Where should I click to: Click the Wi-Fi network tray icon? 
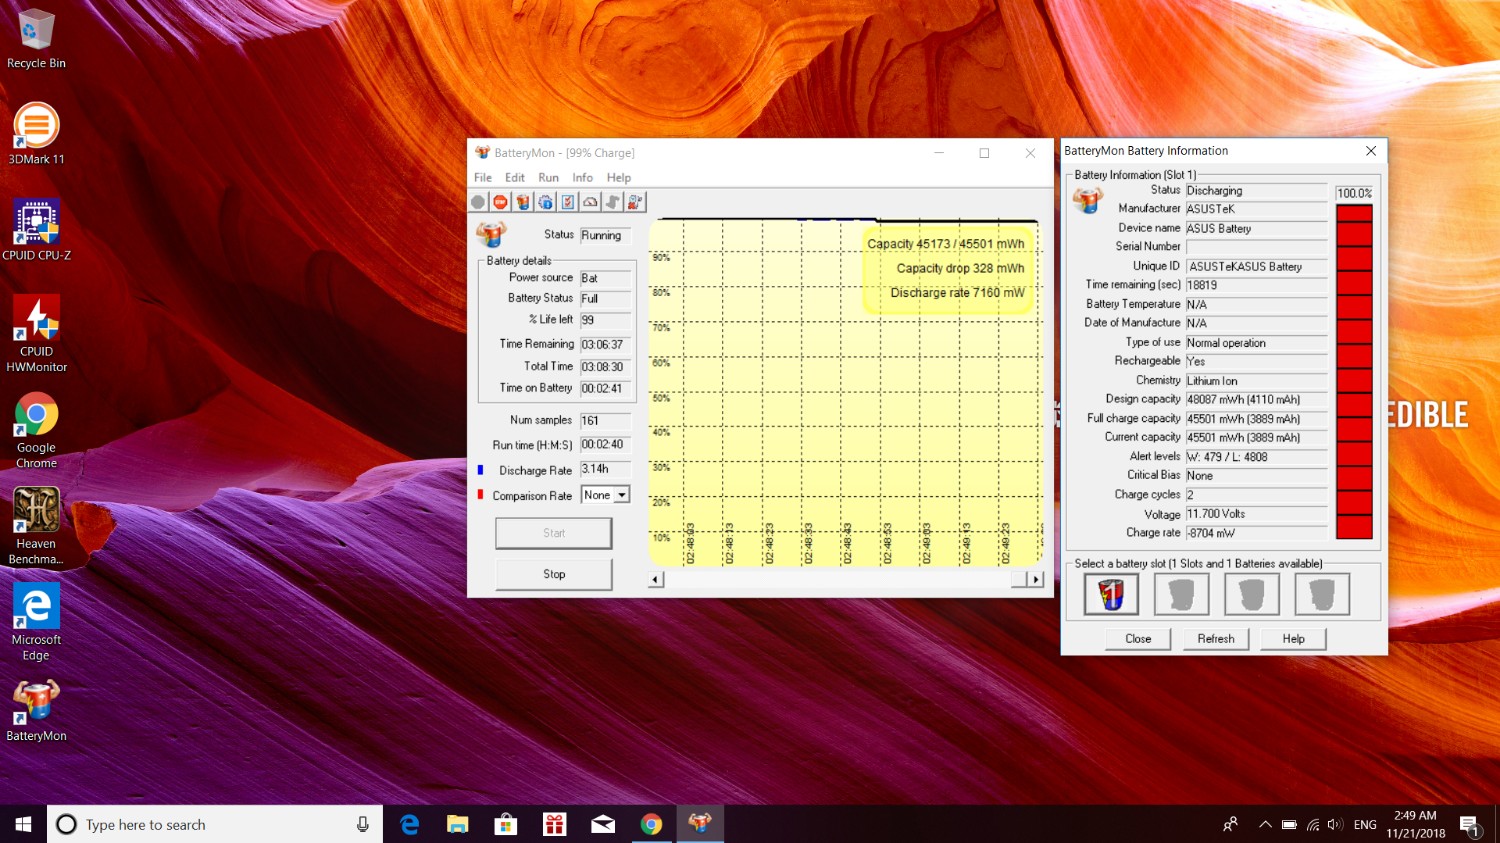[1312, 825]
